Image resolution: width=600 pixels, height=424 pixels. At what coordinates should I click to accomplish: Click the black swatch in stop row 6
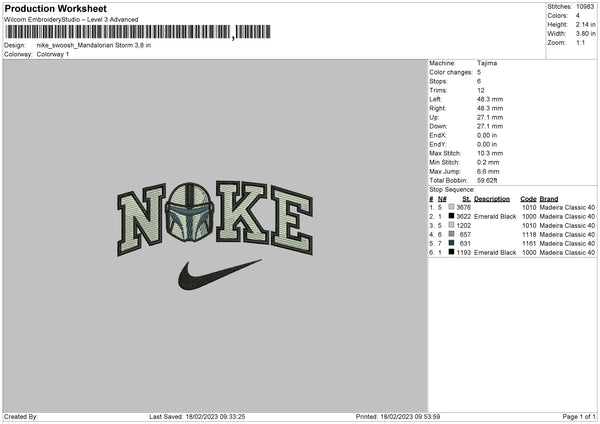point(452,252)
